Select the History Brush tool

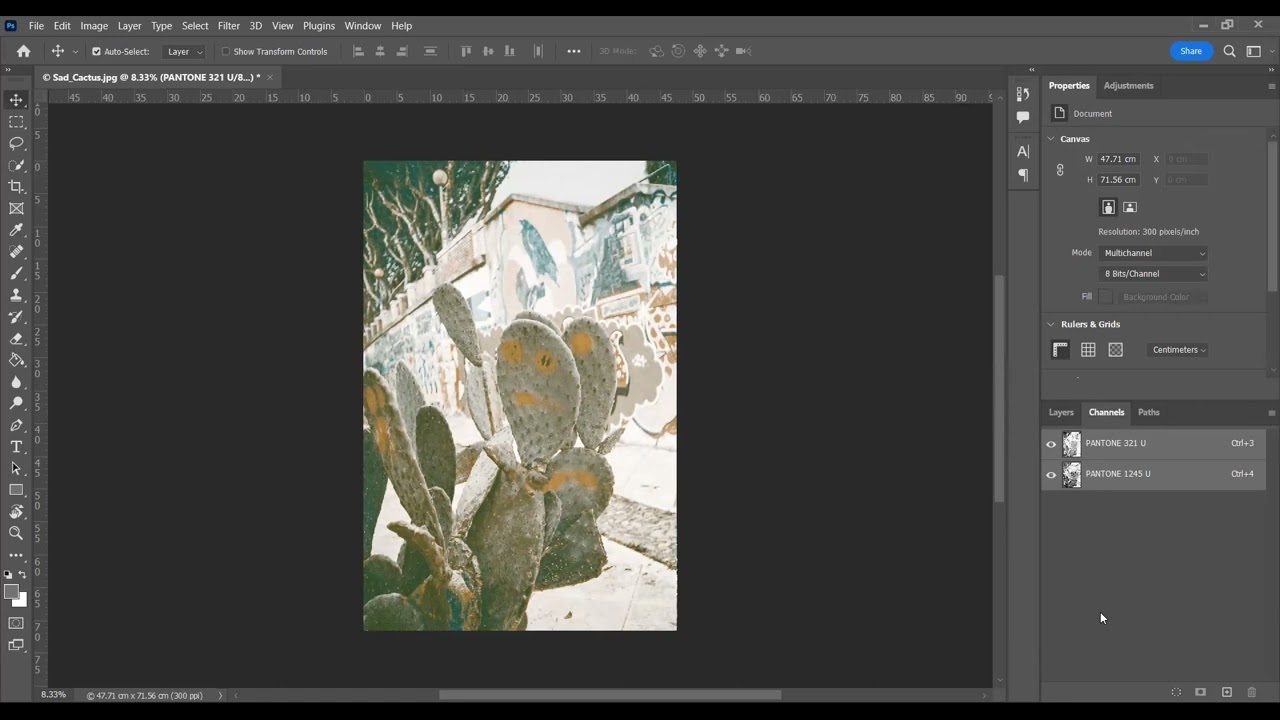16,317
